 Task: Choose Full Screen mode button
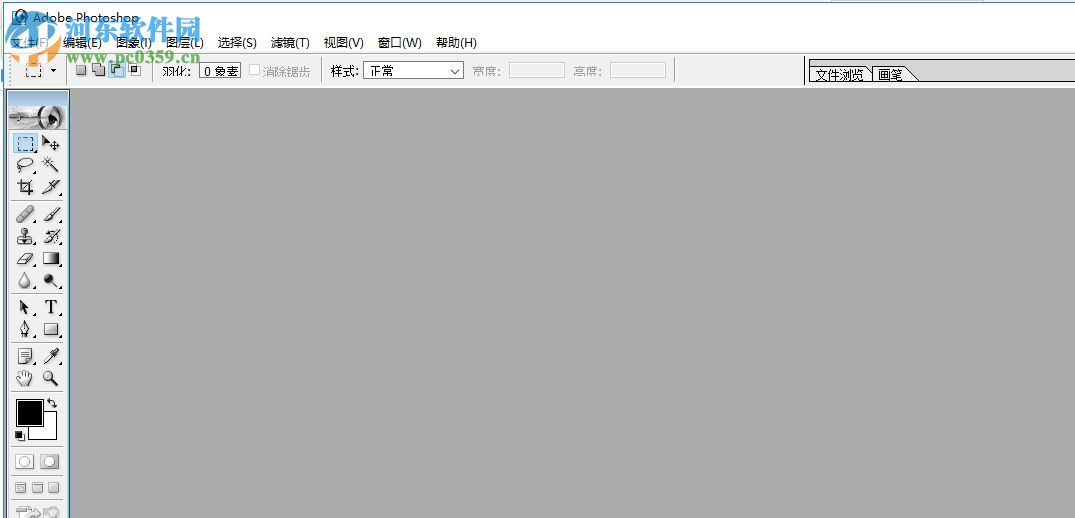click(53, 488)
